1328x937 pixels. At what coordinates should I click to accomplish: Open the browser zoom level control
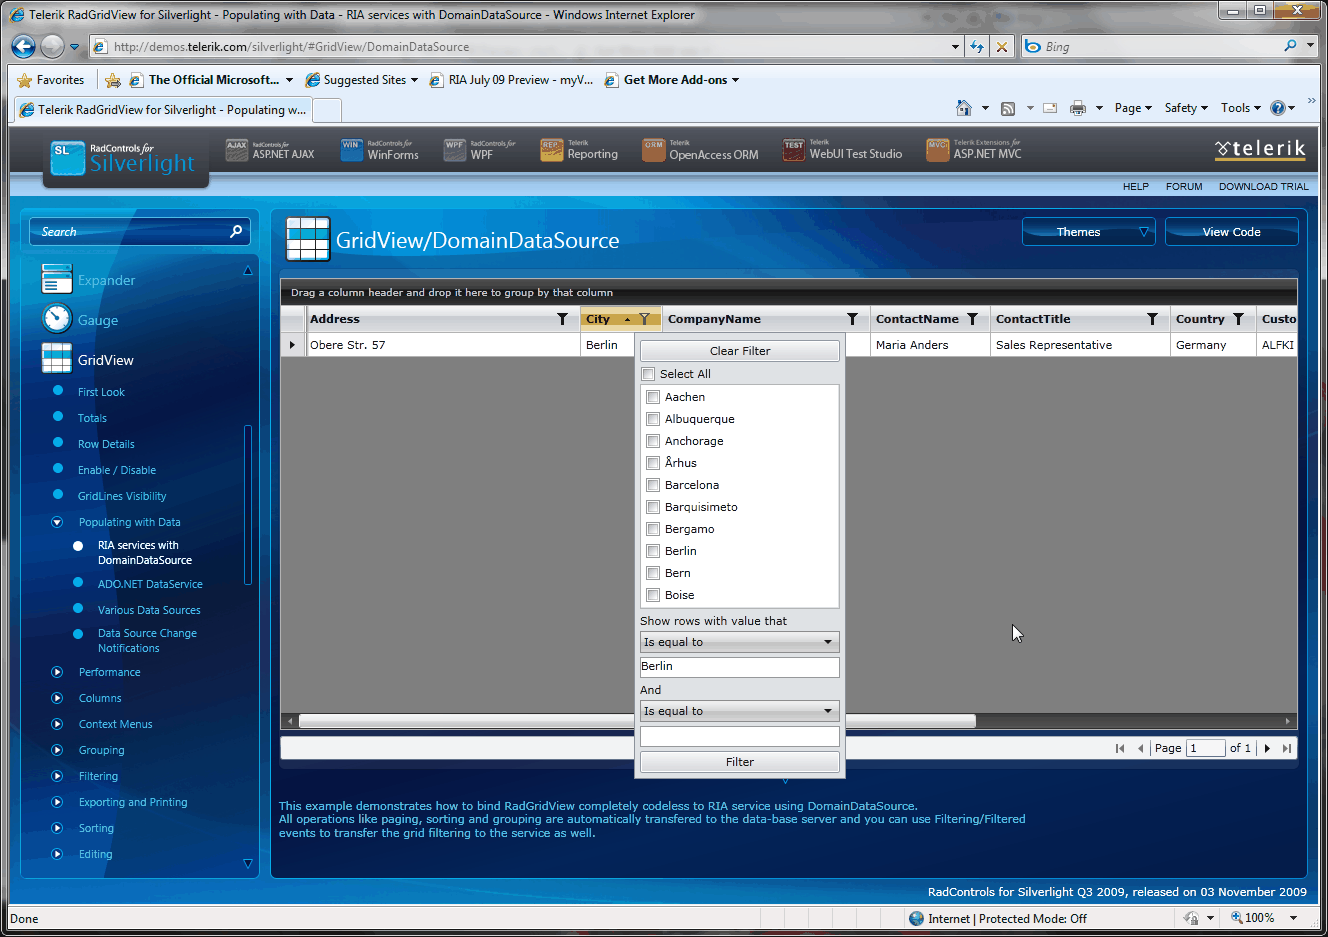coord(1263,918)
